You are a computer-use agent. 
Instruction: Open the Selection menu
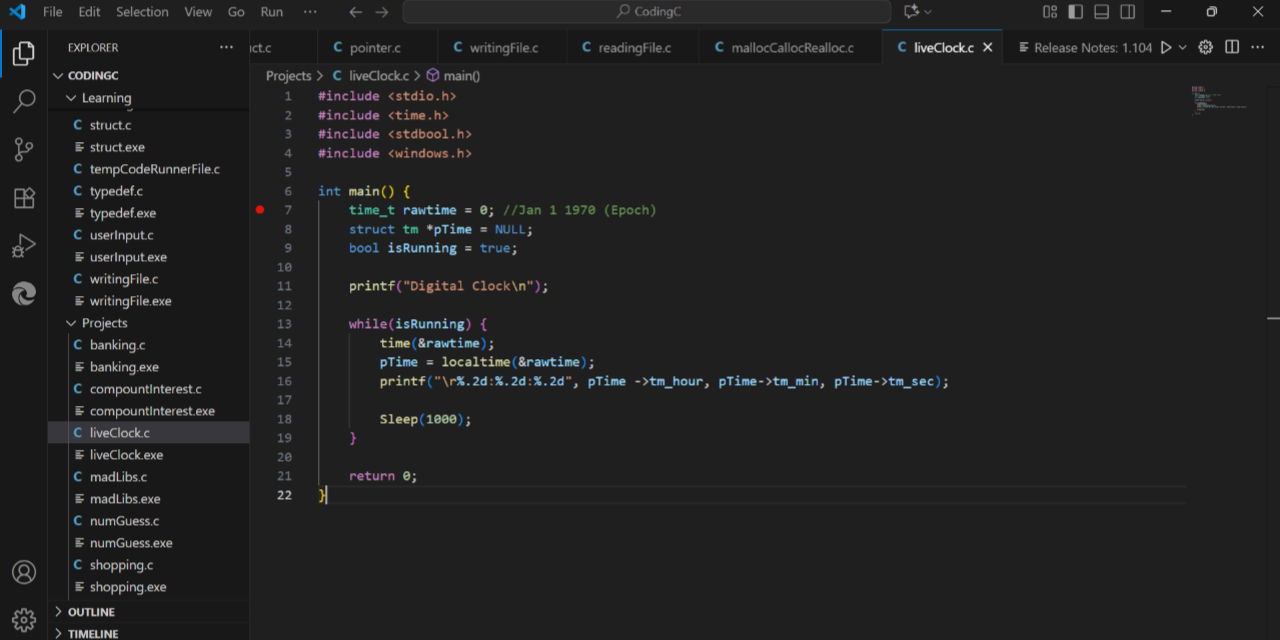[x=142, y=12]
